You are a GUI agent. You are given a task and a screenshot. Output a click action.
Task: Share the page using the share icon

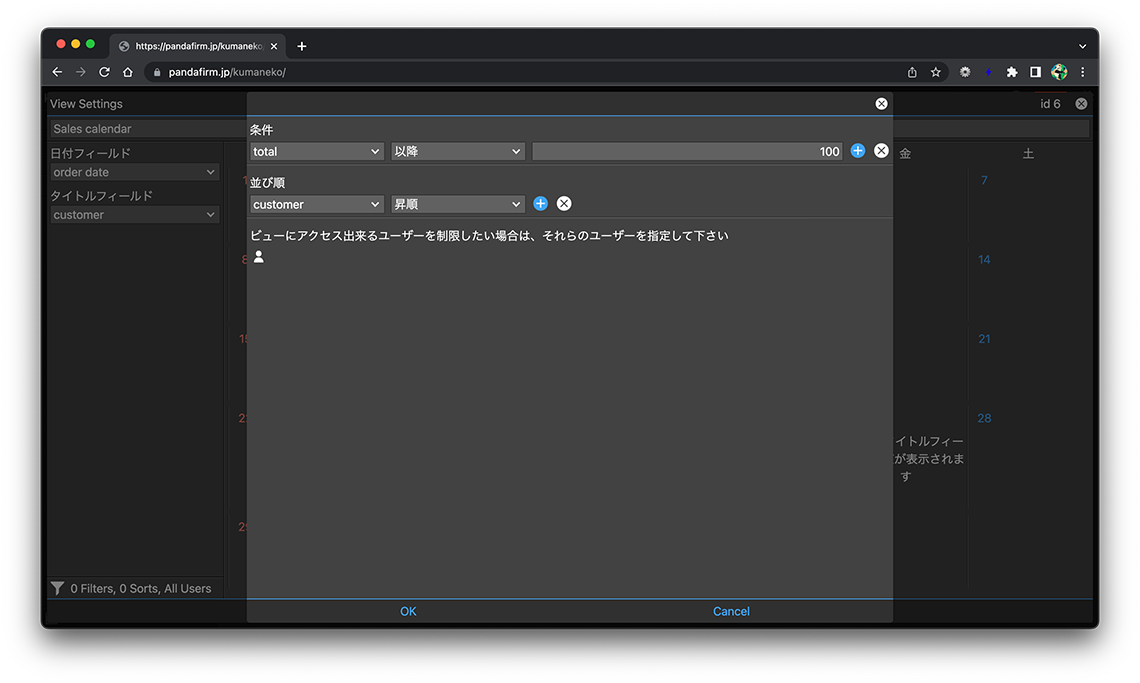pos(912,72)
